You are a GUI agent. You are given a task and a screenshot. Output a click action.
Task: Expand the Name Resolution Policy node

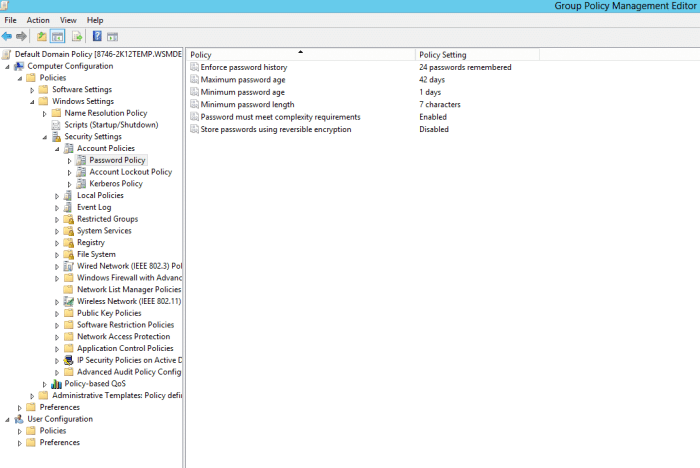(x=45, y=114)
